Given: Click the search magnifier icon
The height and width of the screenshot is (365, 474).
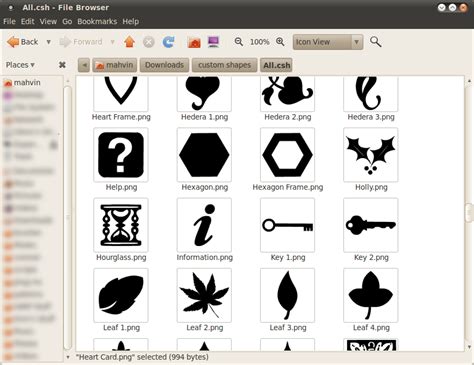Looking at the screenshot, I should 376,42.
